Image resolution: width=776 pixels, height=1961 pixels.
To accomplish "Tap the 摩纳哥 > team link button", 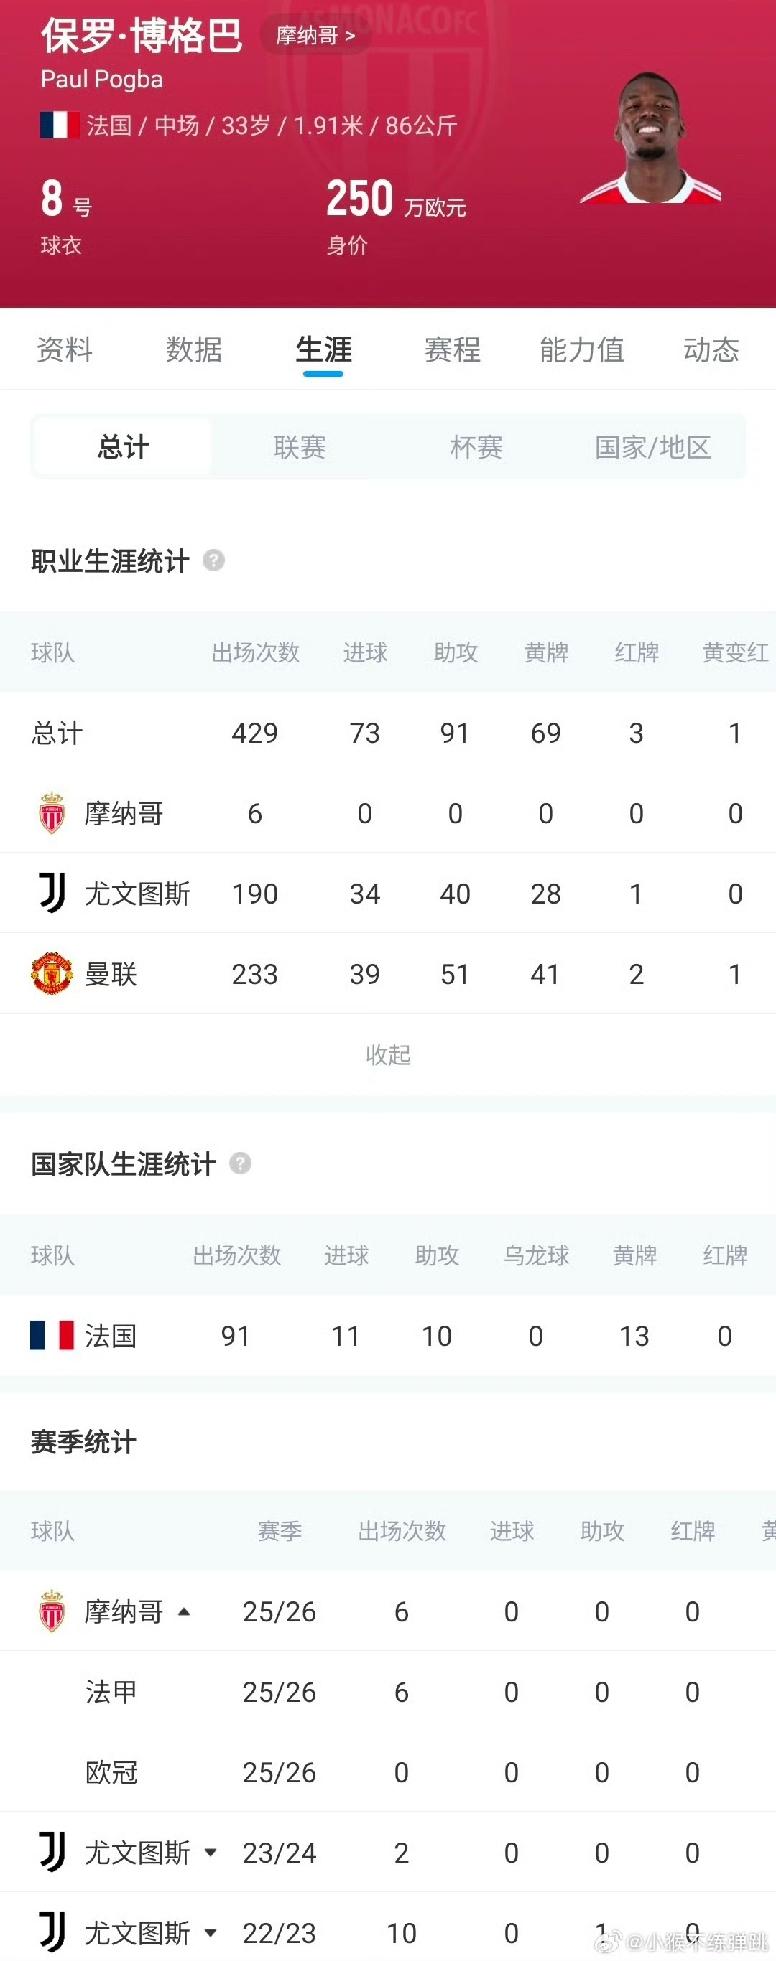I will point(316,36).
